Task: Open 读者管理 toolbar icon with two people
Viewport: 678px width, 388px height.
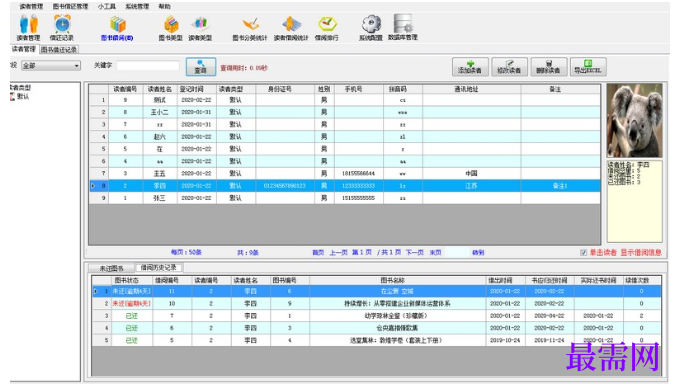Action: (x=29, y=27)
